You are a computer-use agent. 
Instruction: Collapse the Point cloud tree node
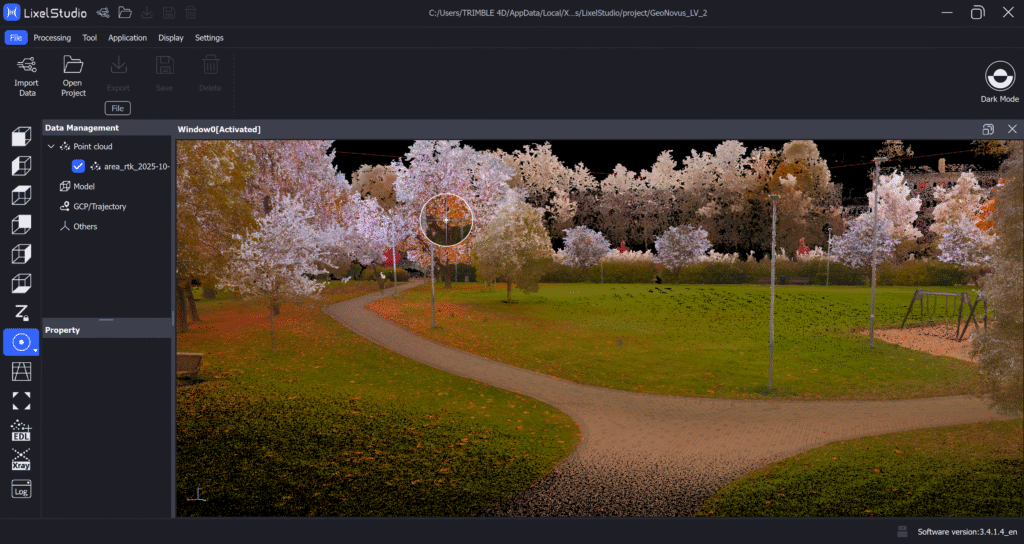pos(51,147)
